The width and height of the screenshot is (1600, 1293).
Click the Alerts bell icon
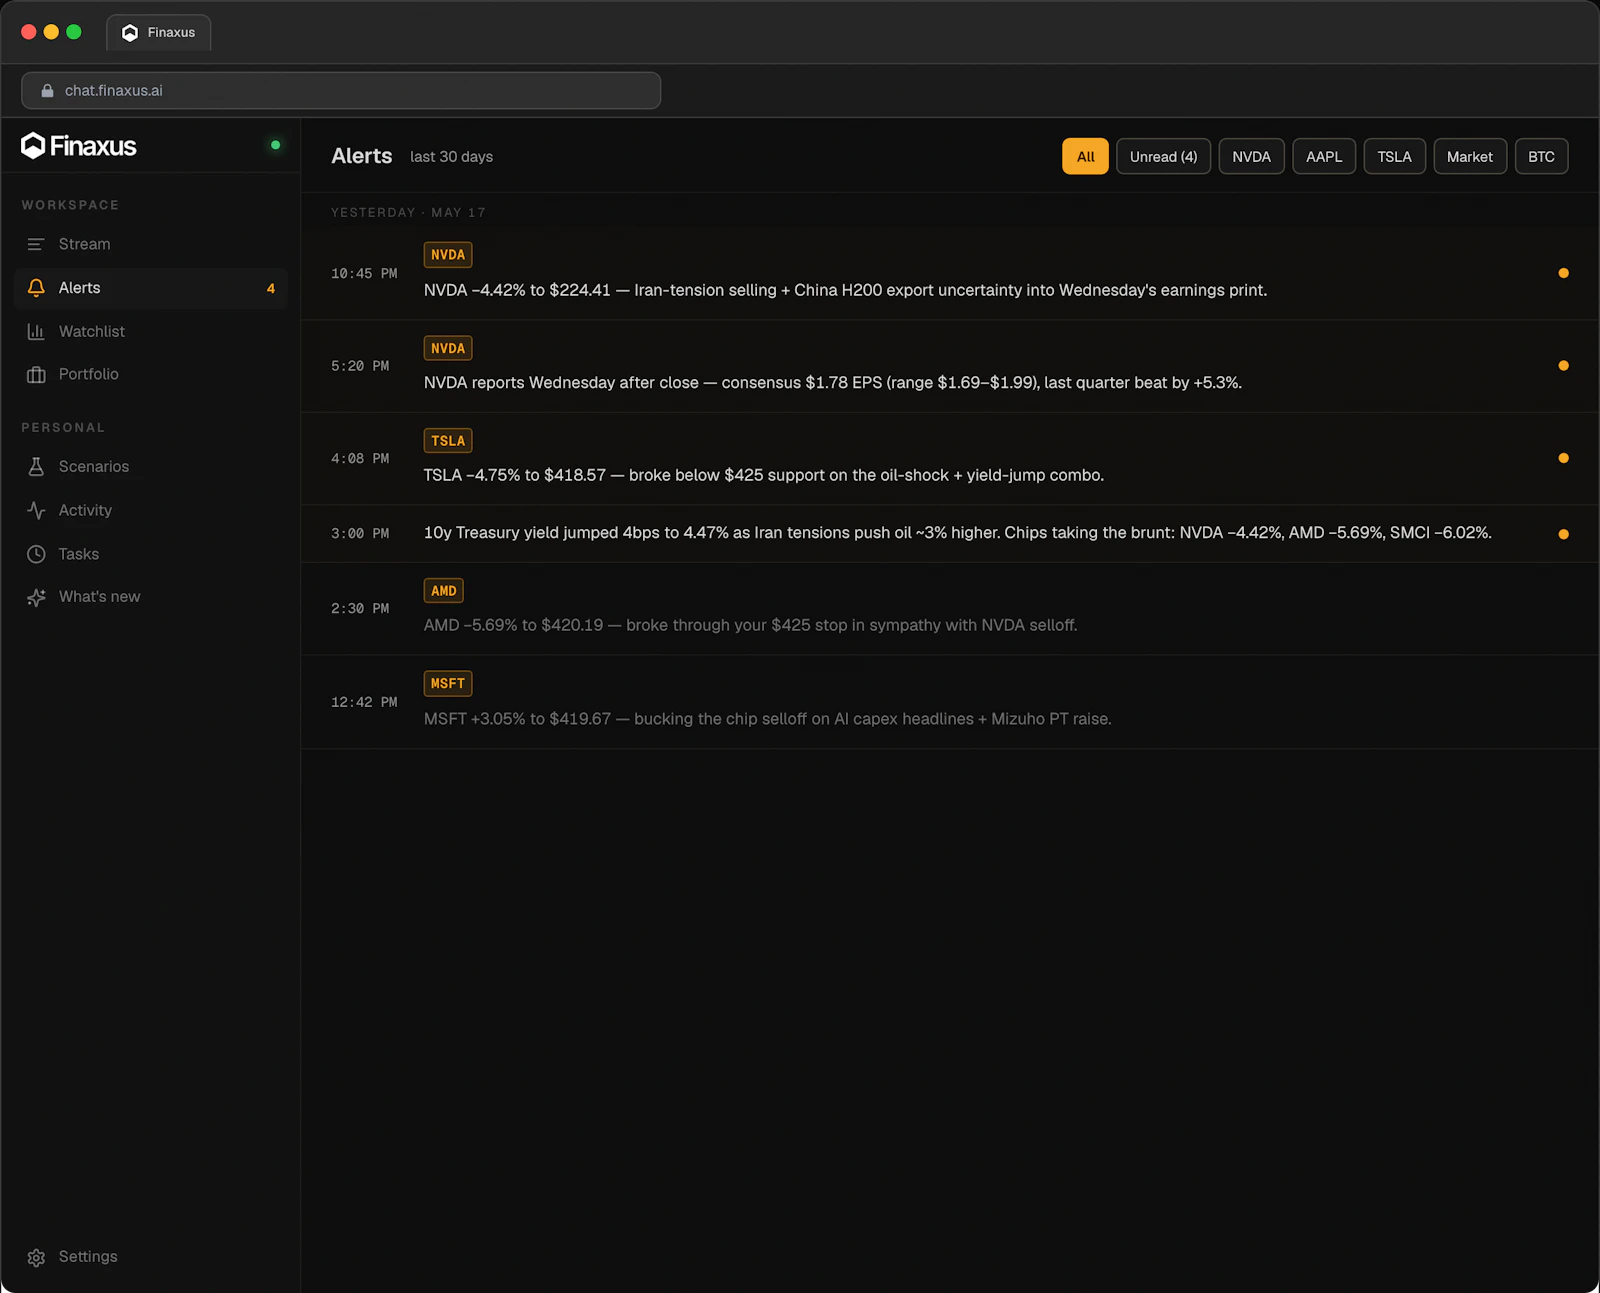(x=36, y=288)
